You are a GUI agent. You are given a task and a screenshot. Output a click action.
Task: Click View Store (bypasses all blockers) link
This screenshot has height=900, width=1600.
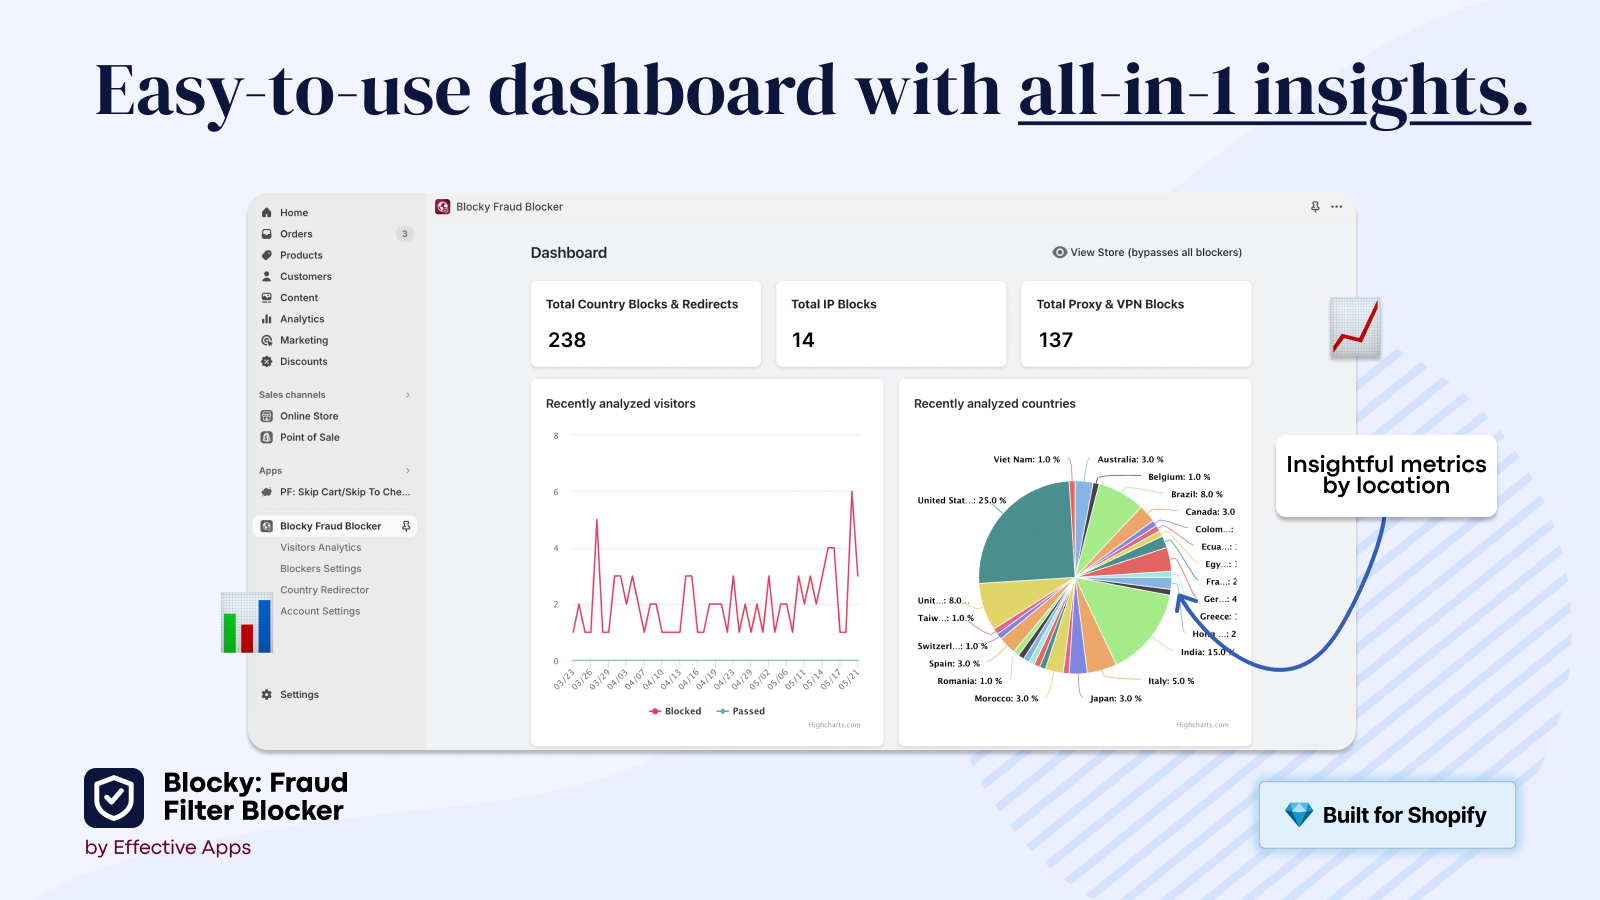click(x=1156, y=252)
